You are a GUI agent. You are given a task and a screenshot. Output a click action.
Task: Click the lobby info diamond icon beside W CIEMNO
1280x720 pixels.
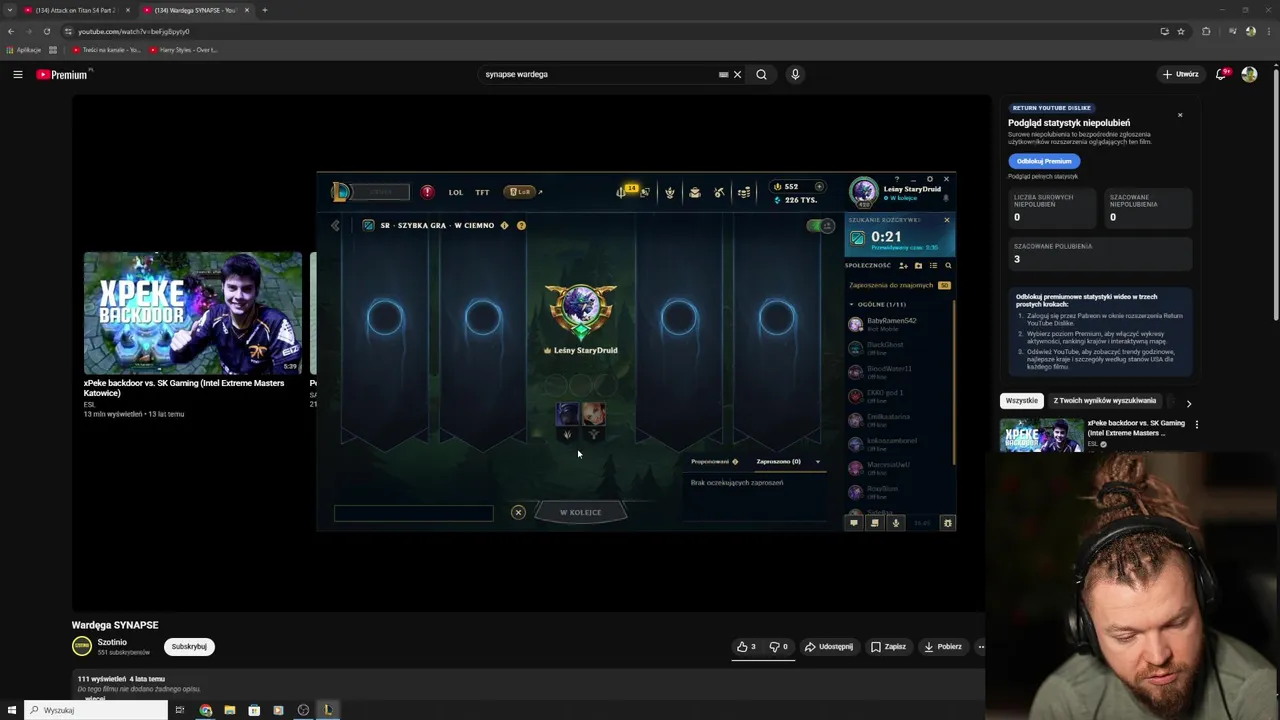tap(504, 225)
